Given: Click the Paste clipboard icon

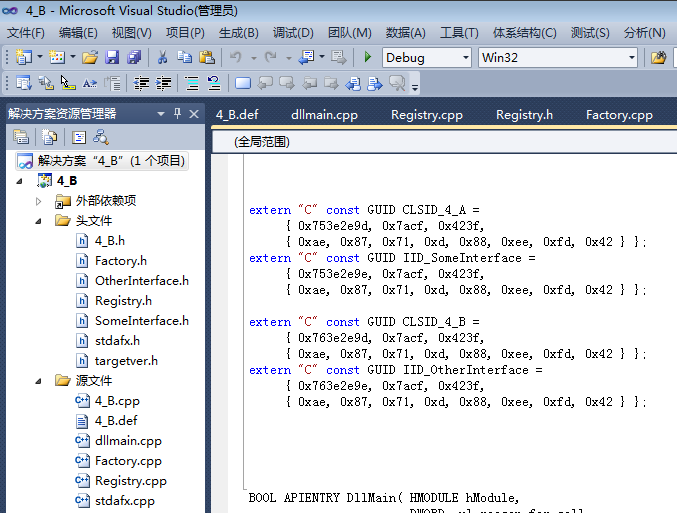Looking at the screenshot, I should [207, 57].
